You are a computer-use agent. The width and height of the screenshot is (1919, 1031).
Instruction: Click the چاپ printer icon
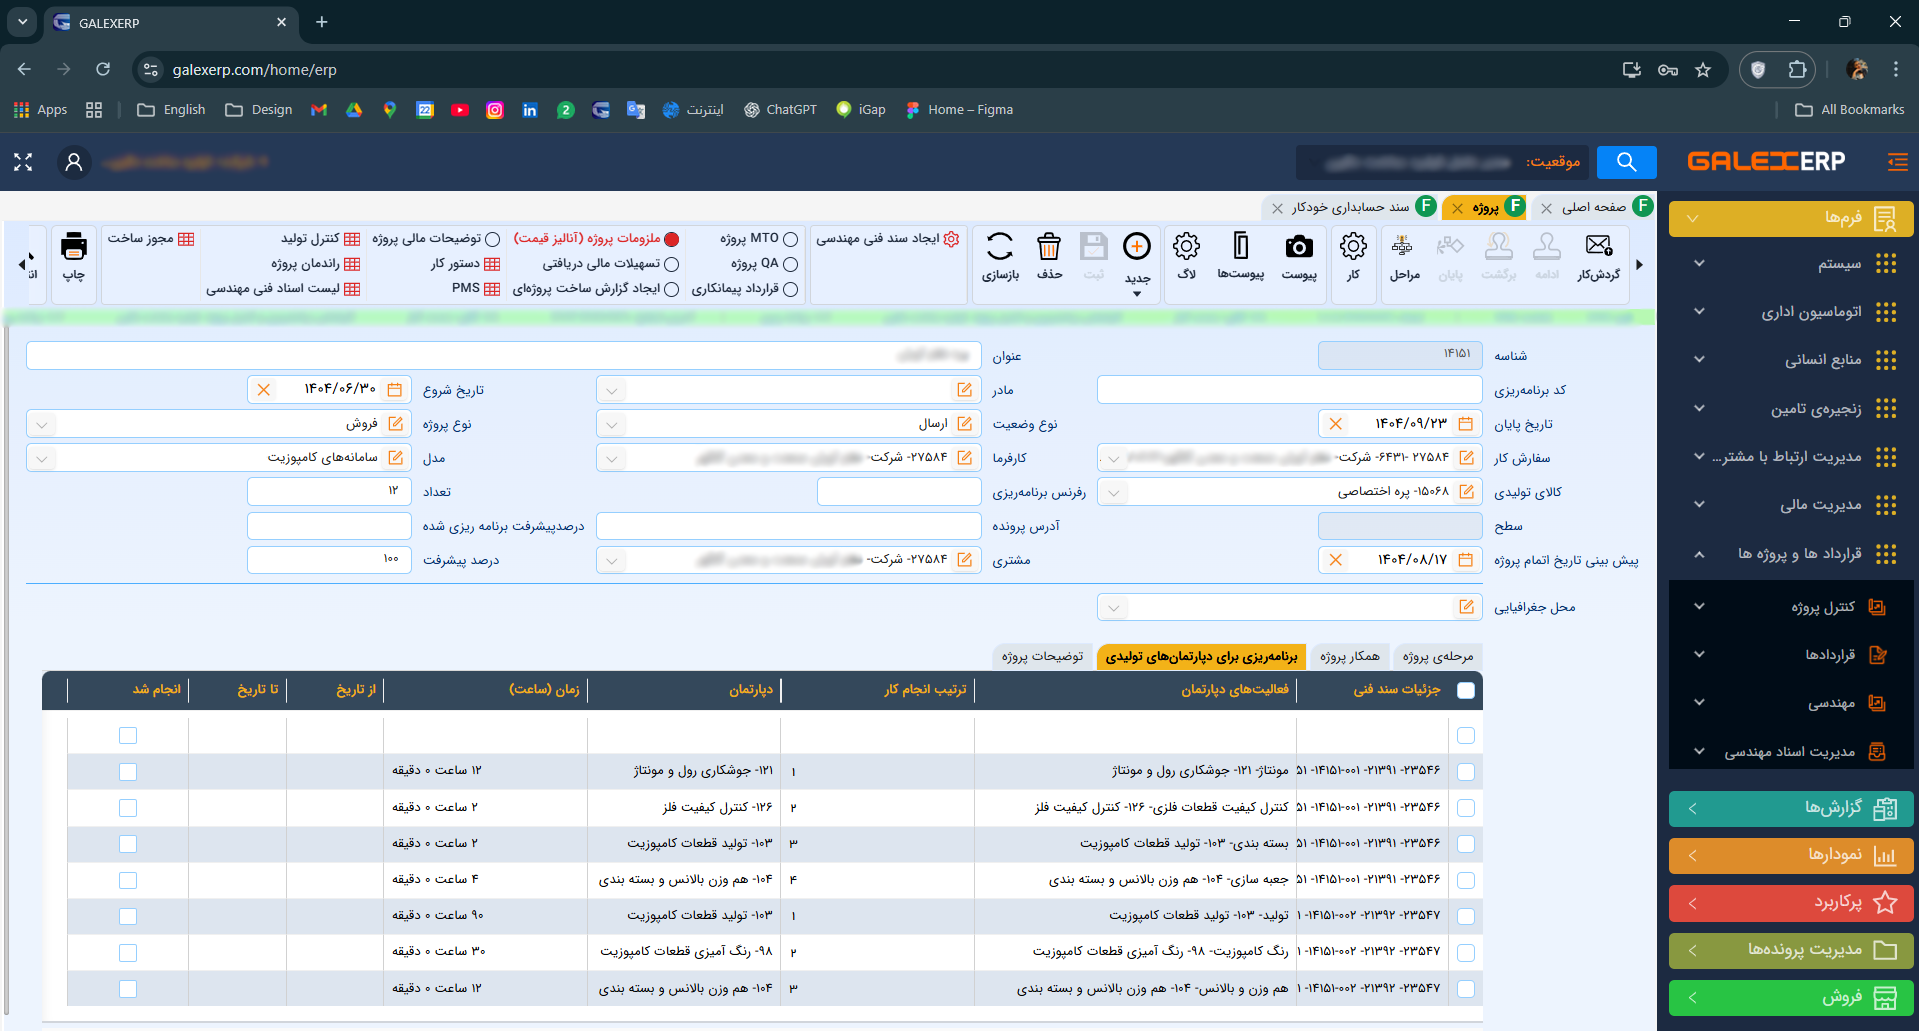pyautogui.click(x=74, y=246)
